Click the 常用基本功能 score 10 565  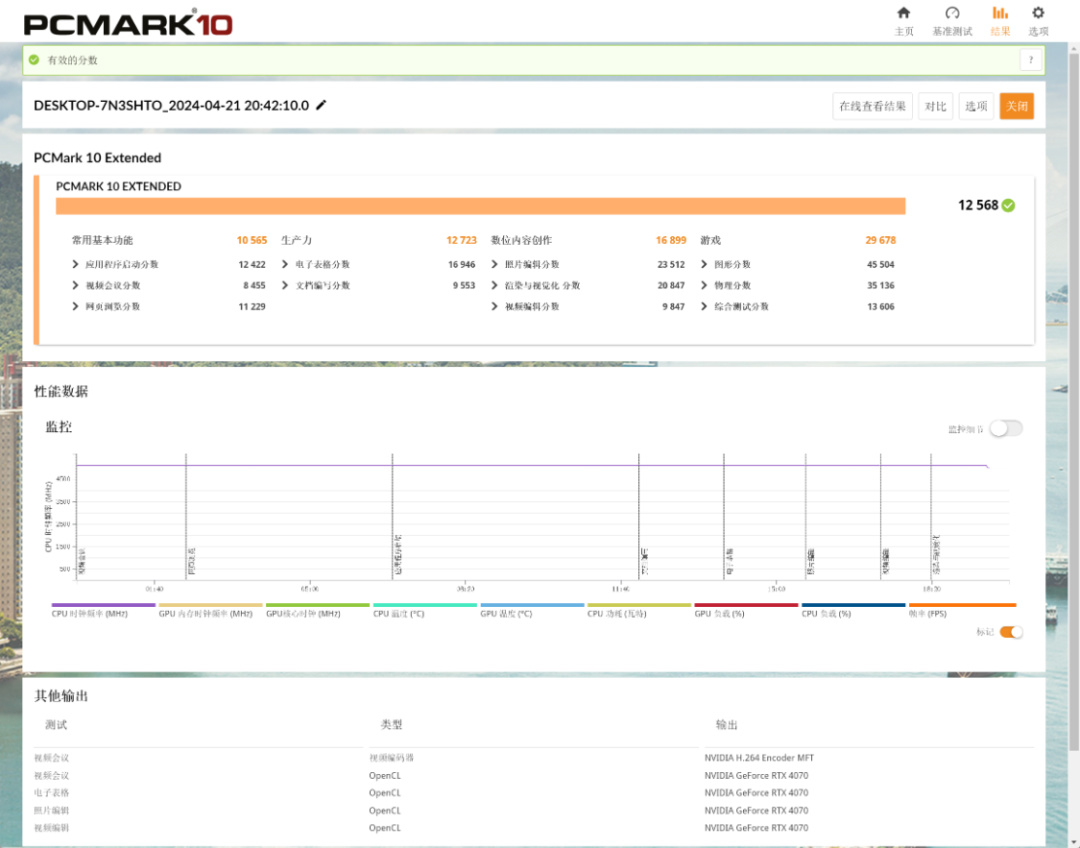pos(251,240)
